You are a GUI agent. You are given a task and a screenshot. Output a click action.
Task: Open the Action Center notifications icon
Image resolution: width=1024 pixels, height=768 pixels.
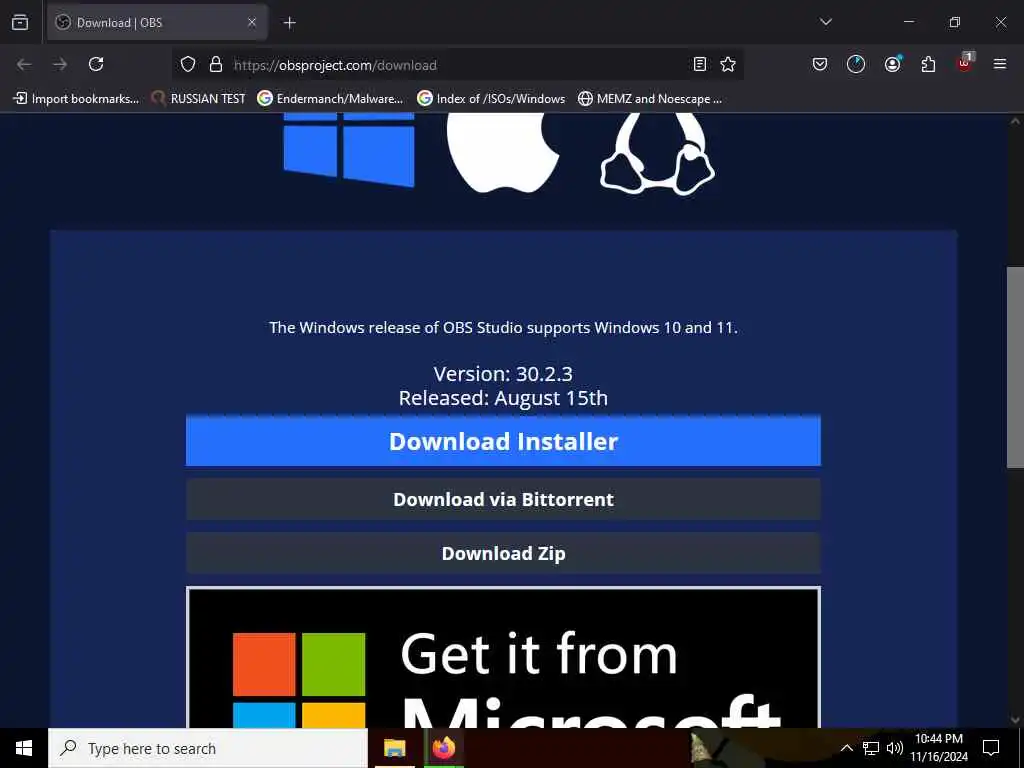pos(991,748)
